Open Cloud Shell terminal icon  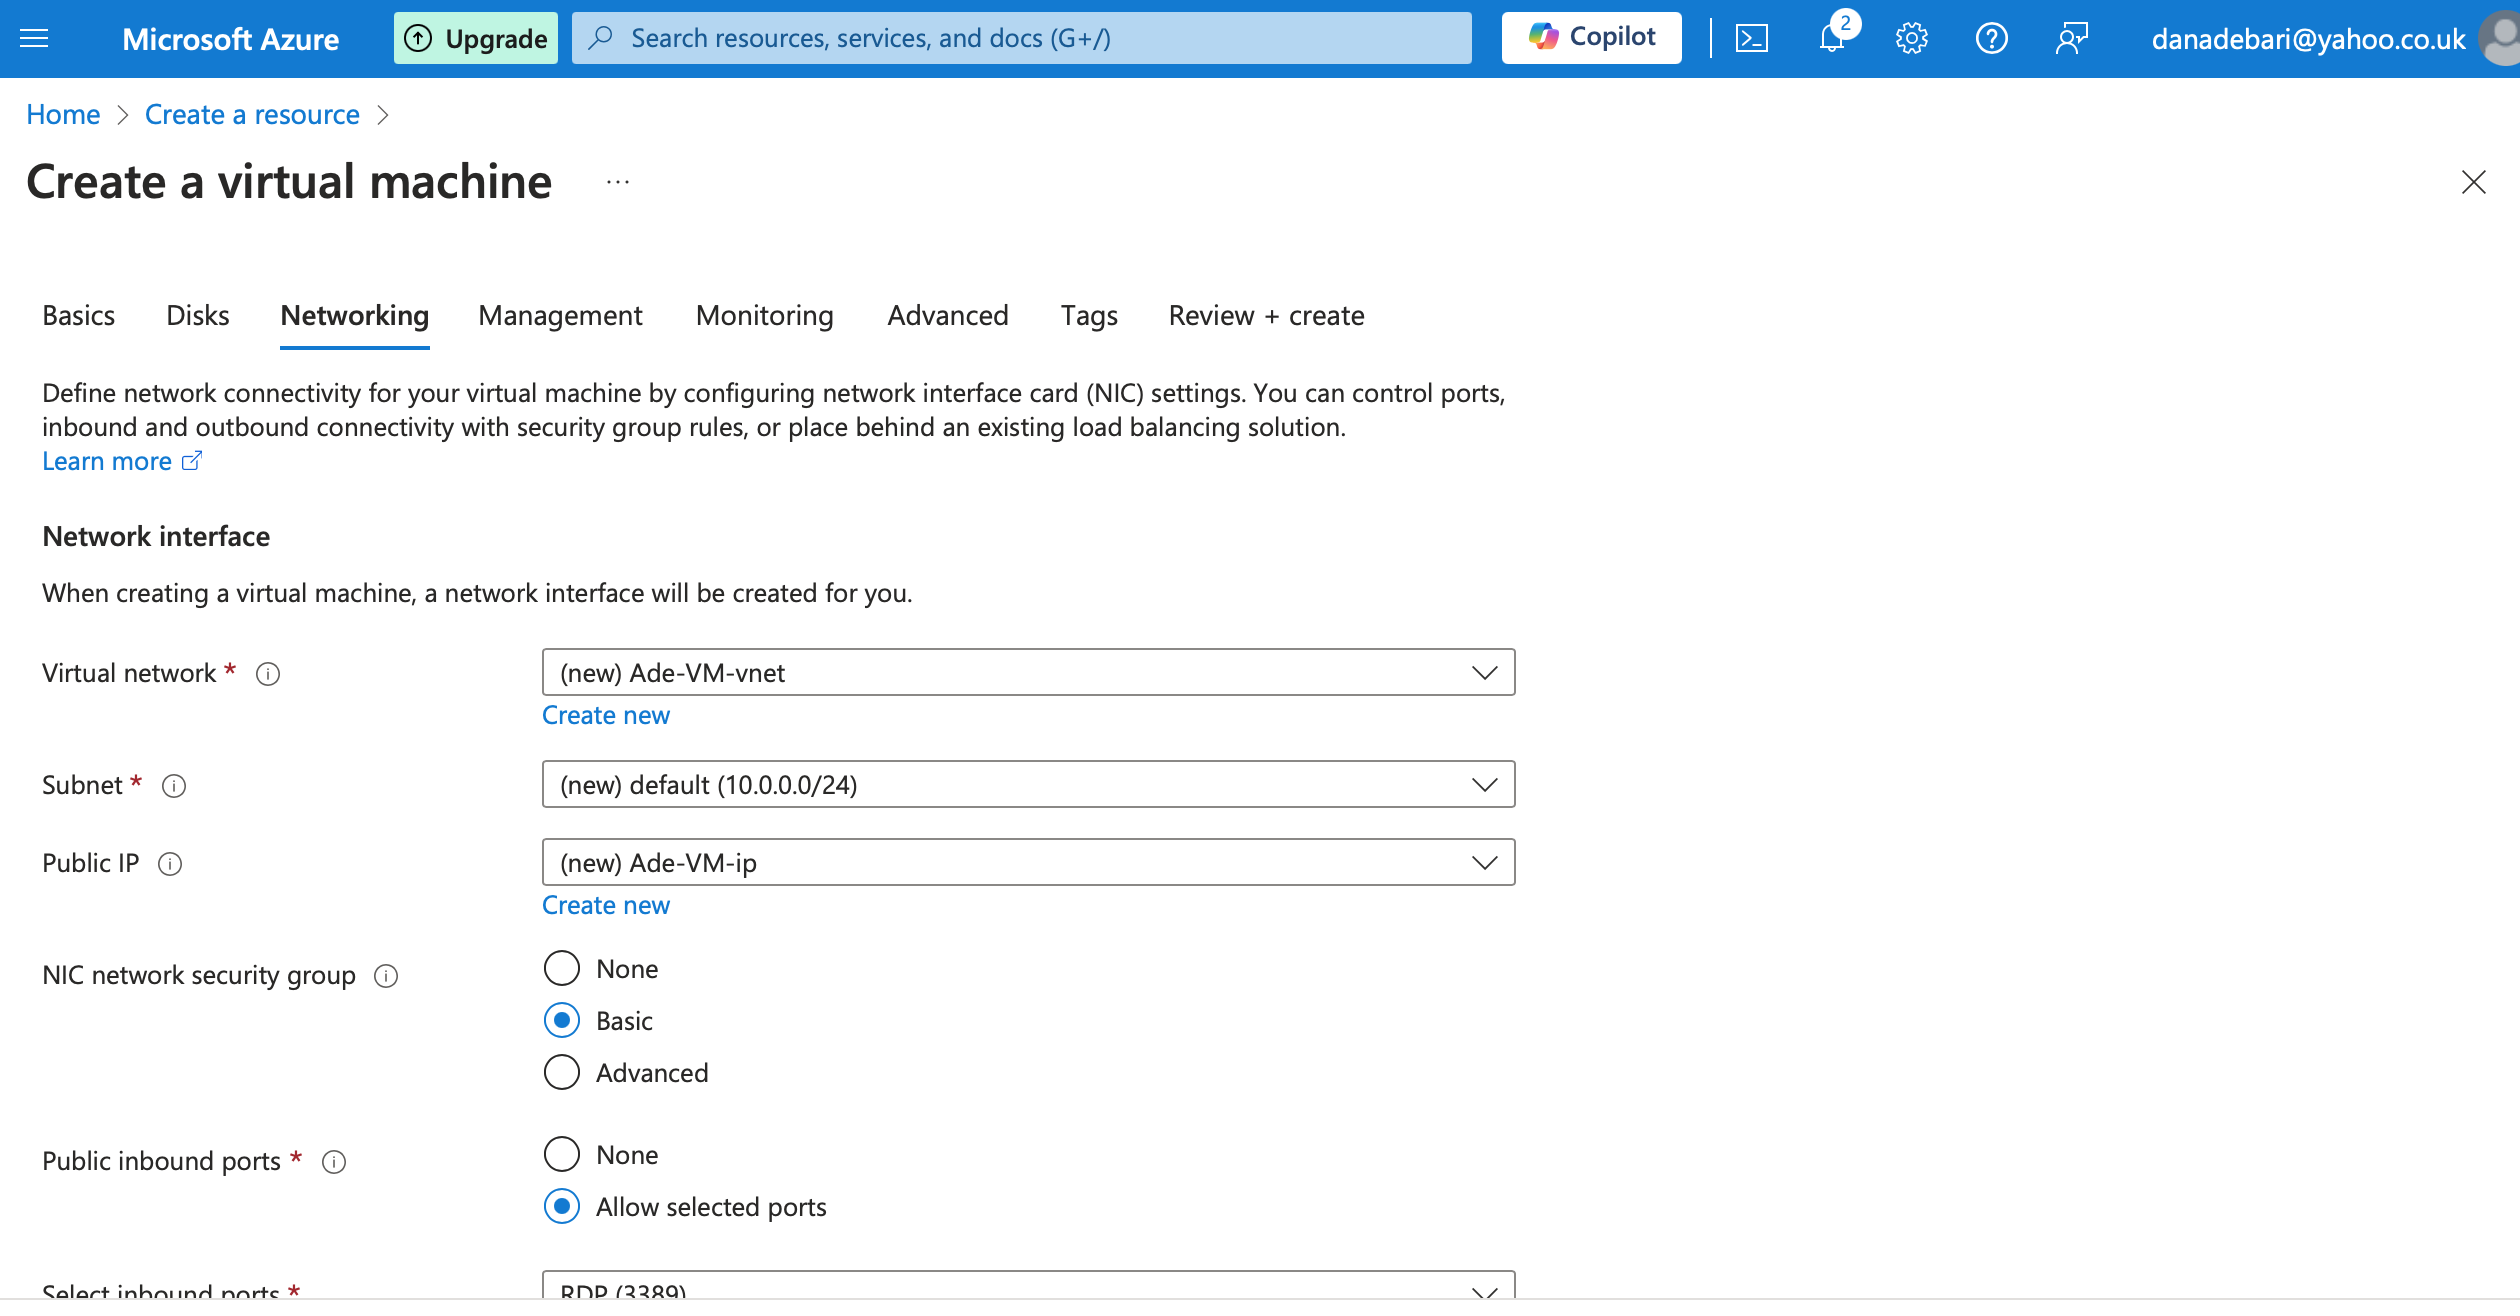point(1751,39)
